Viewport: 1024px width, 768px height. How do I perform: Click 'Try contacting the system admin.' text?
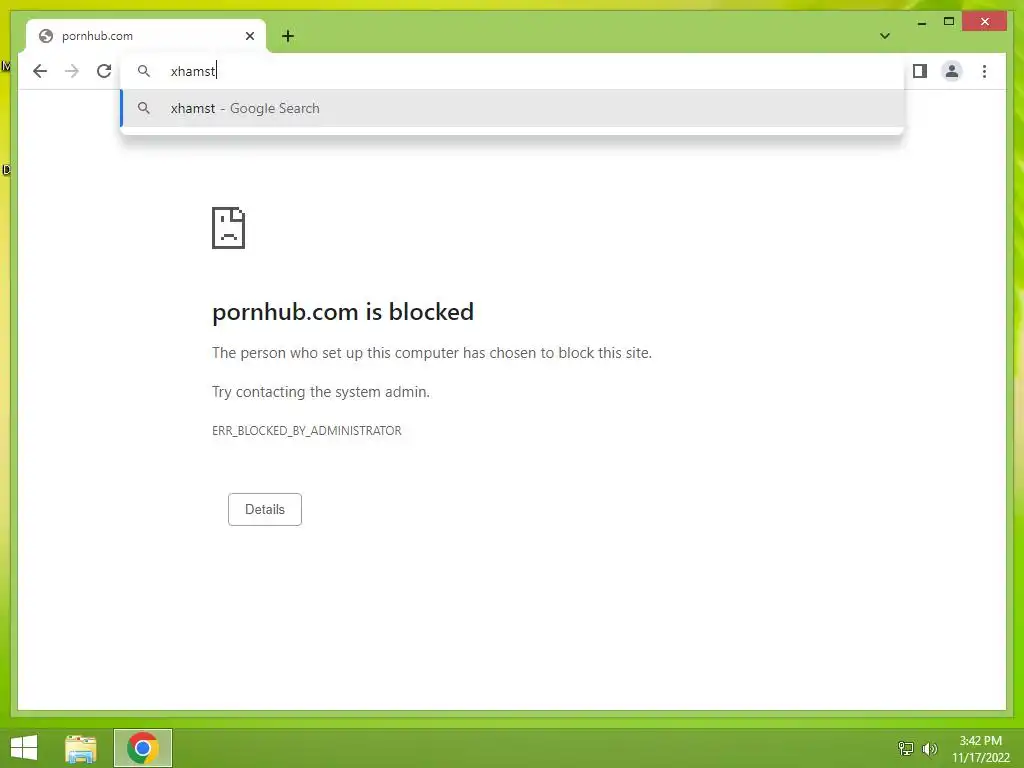tap(321, 392)
